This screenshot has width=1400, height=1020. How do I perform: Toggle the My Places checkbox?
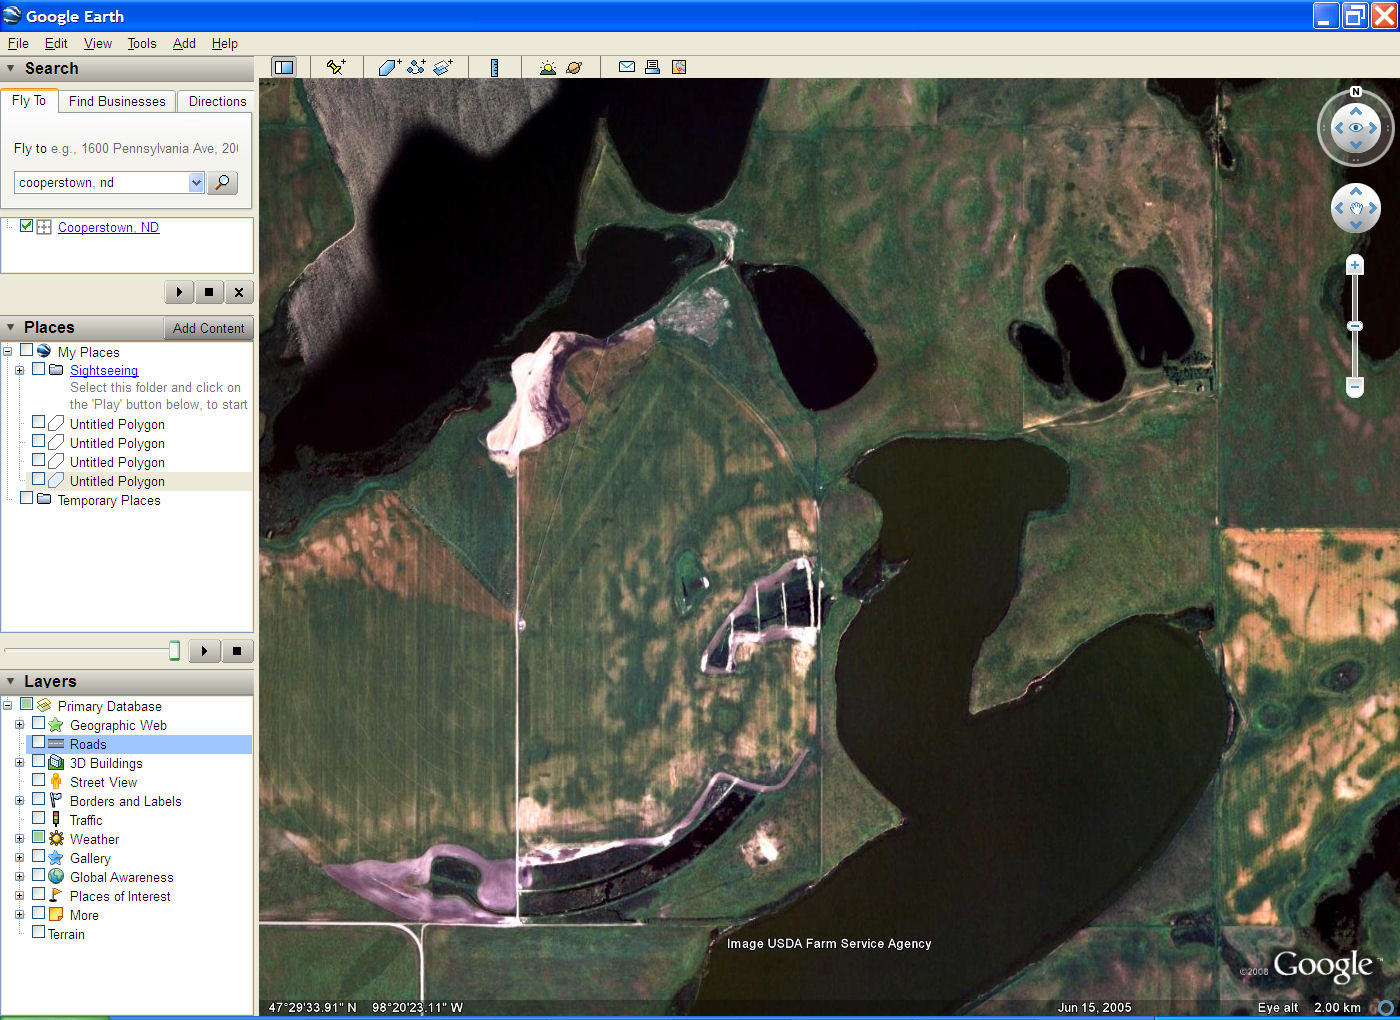tap(27, 350)
